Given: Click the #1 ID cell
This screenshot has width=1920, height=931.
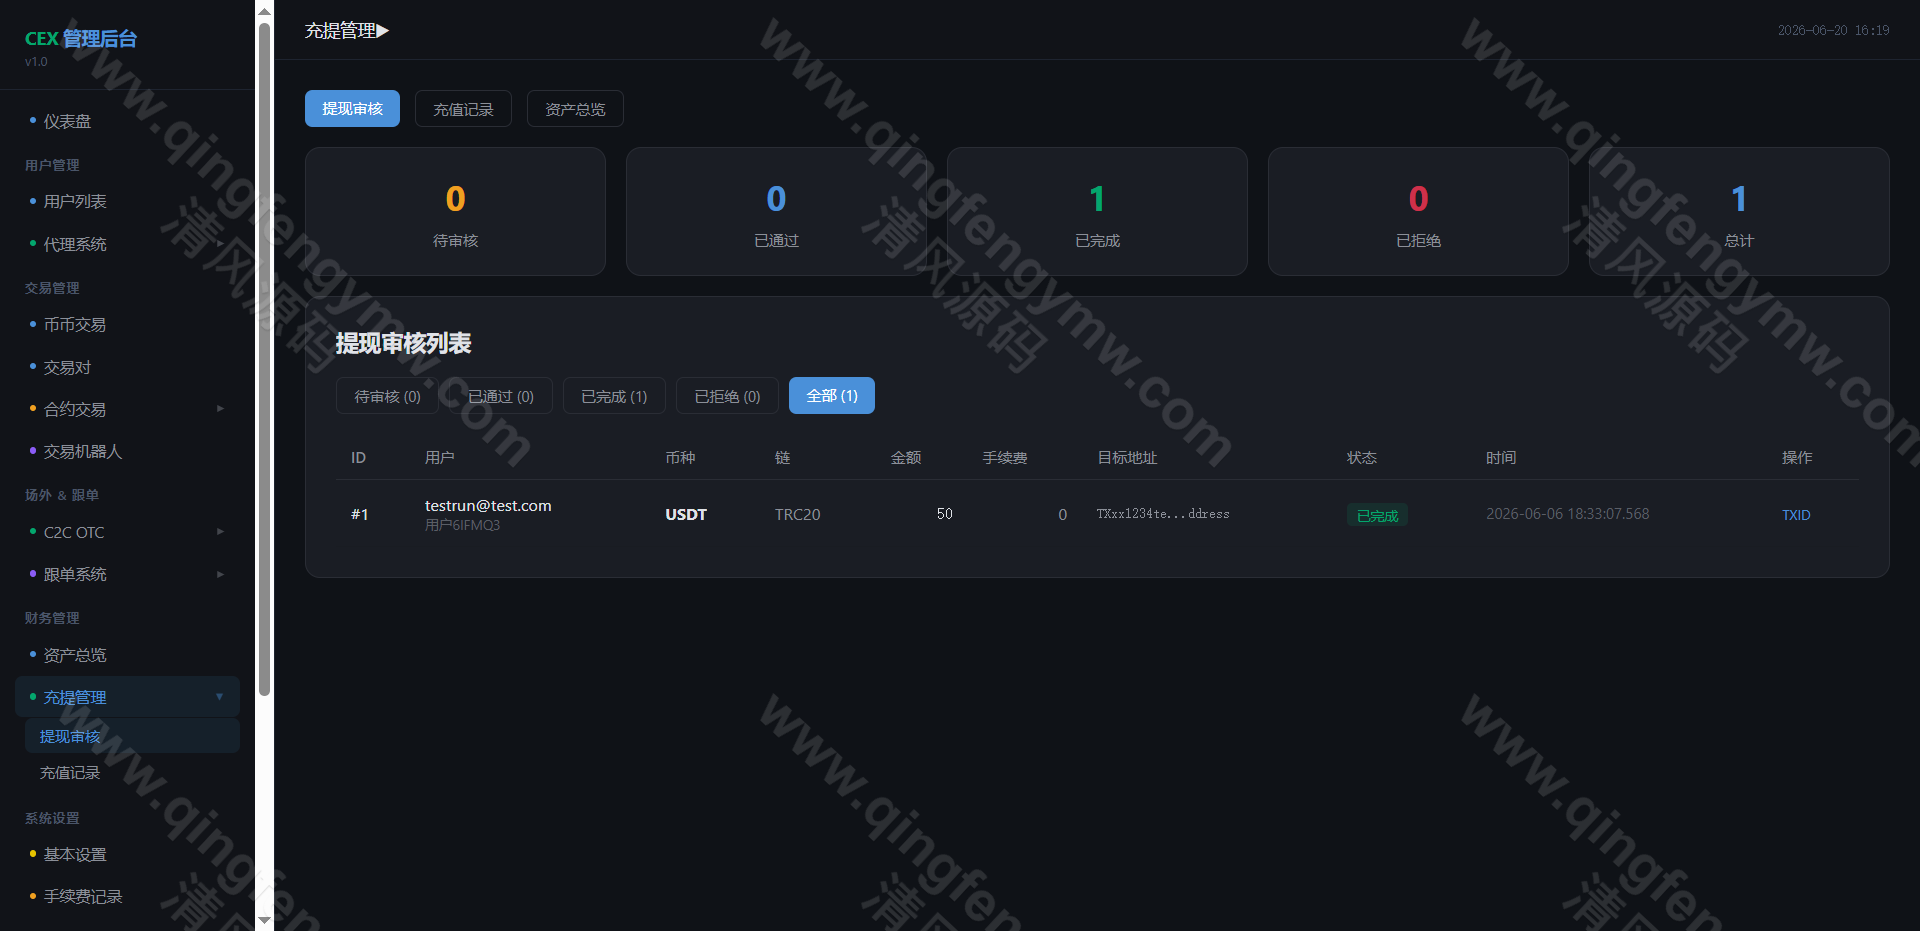Looking at the screenshot, I should pyautogui.click(x=360, y=515).
